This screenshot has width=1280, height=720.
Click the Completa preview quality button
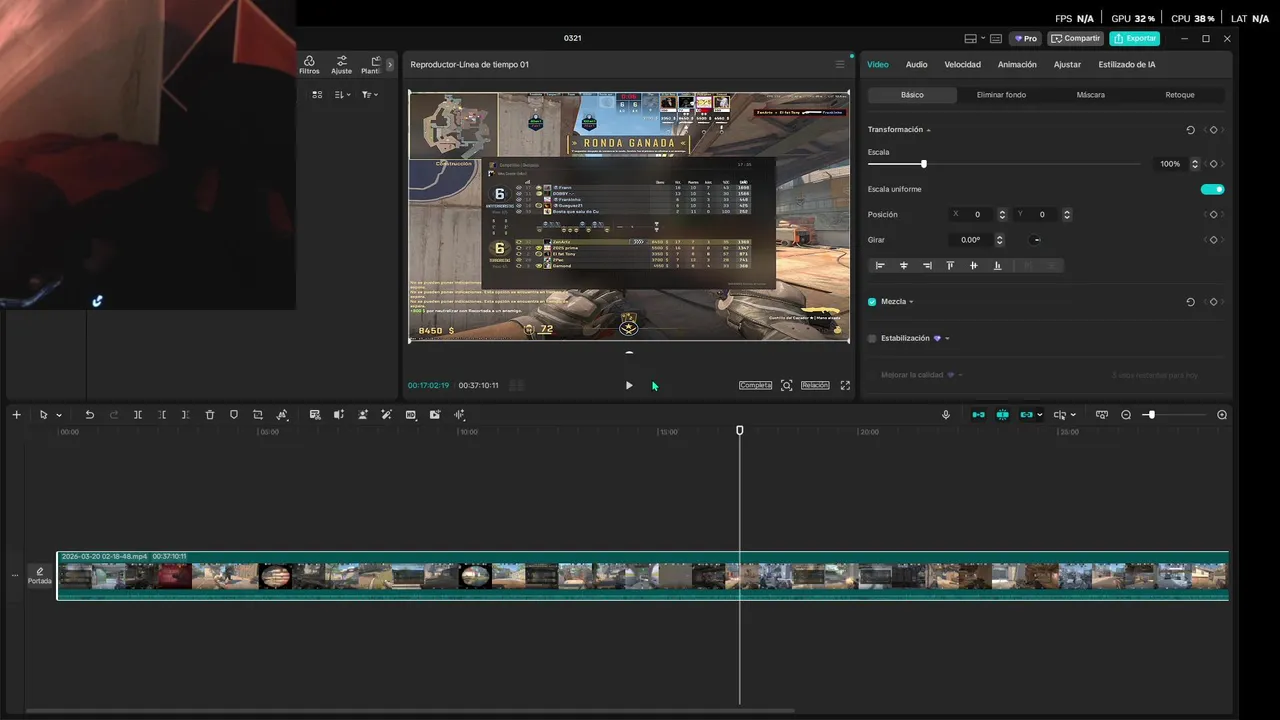[755, 385]
